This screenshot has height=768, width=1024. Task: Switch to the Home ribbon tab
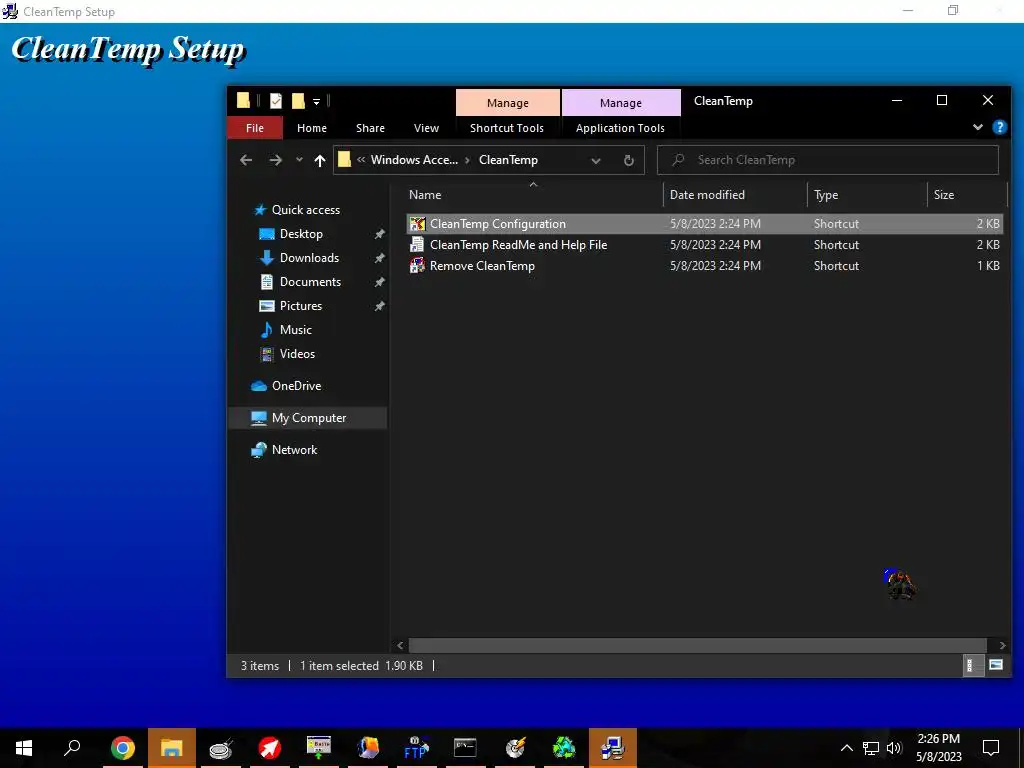312,128
